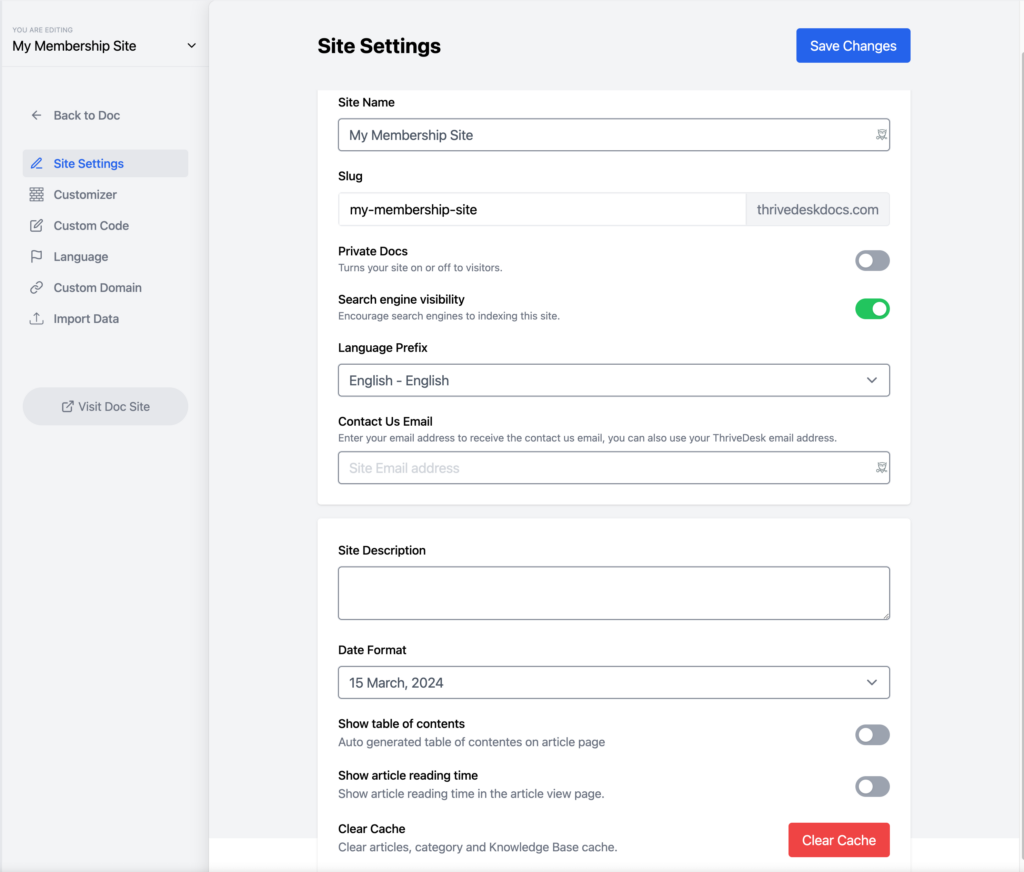Select the Site Settings pencil icon
This screenshot has width=1024, height=872.
tap(38, 163)
